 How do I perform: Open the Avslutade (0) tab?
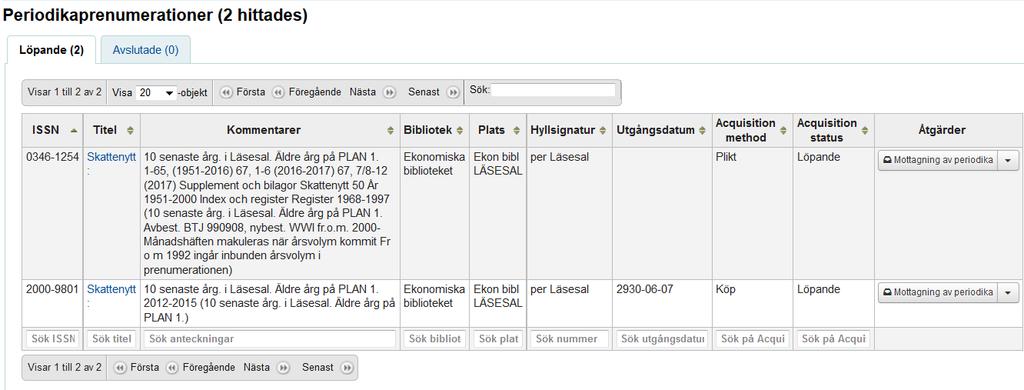click(x=145, y=50)
